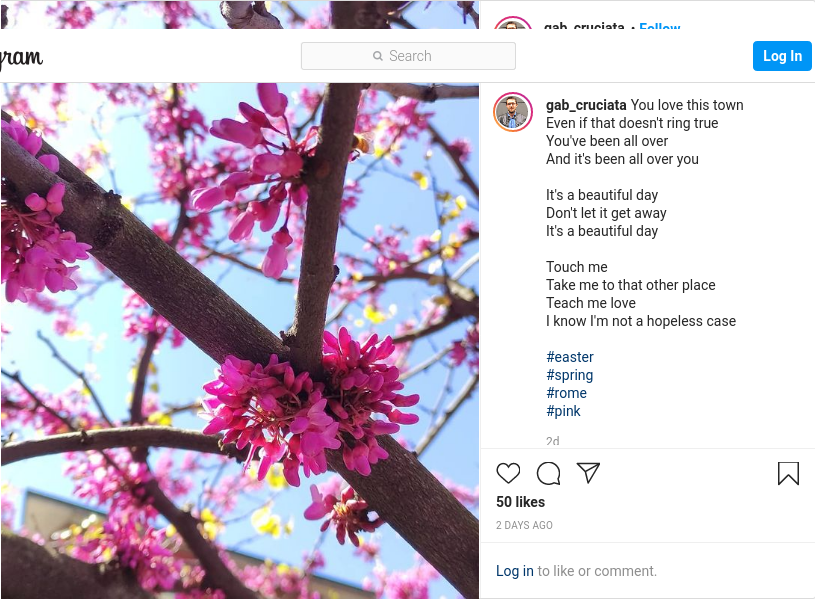Screen dimensions: 815x599
Task: Click the magnifier icon in the search box
Action: tap(378, 56)
